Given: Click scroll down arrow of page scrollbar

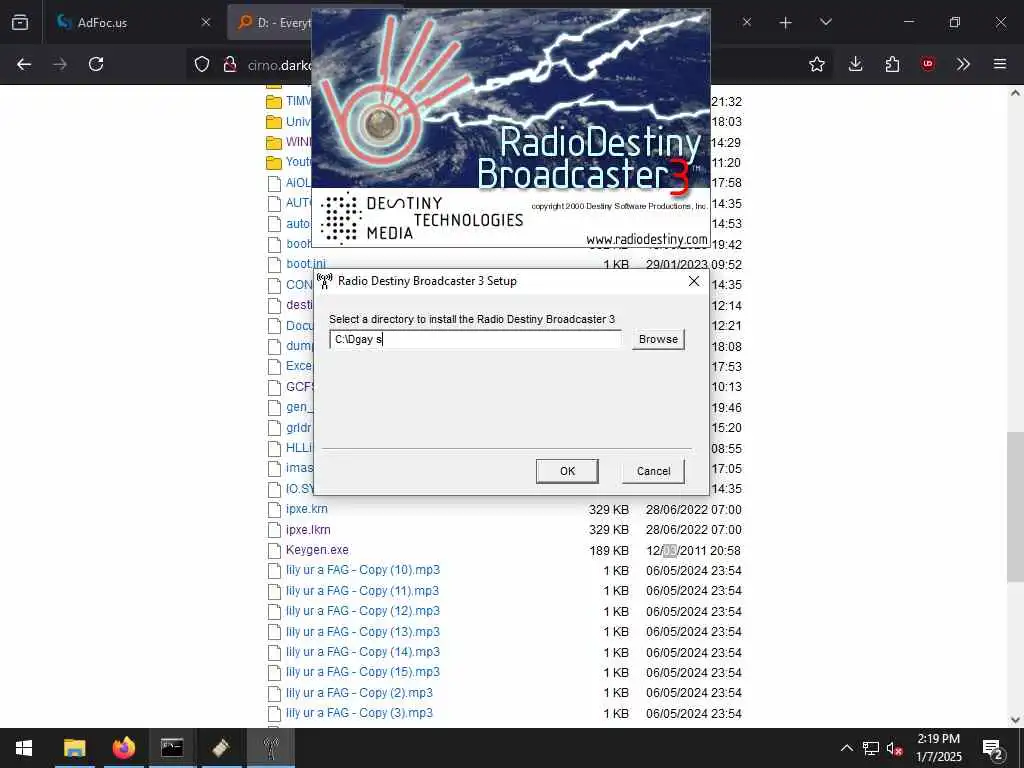Looking at the screenshot, I should pos(1015,720).
